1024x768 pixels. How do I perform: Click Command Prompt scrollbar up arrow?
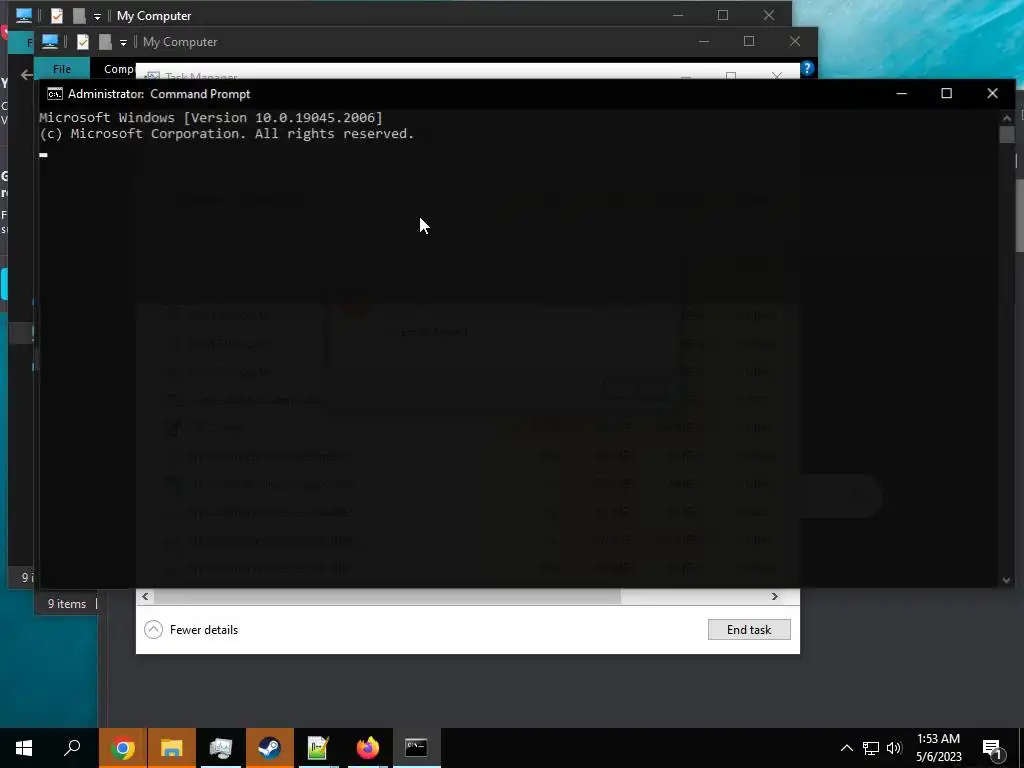click(1006, 118)
